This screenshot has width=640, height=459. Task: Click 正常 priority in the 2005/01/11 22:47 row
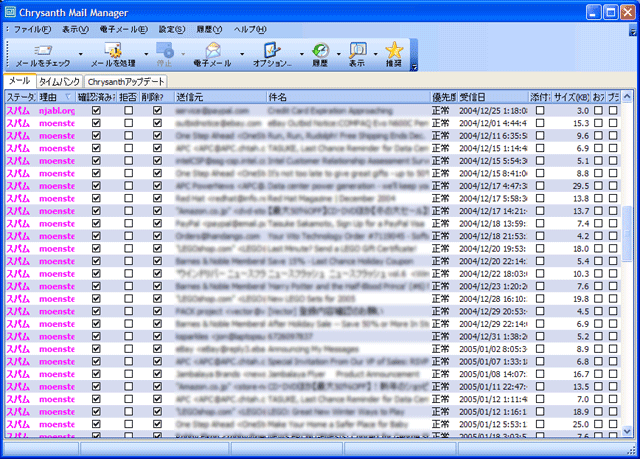click(440, 387)
